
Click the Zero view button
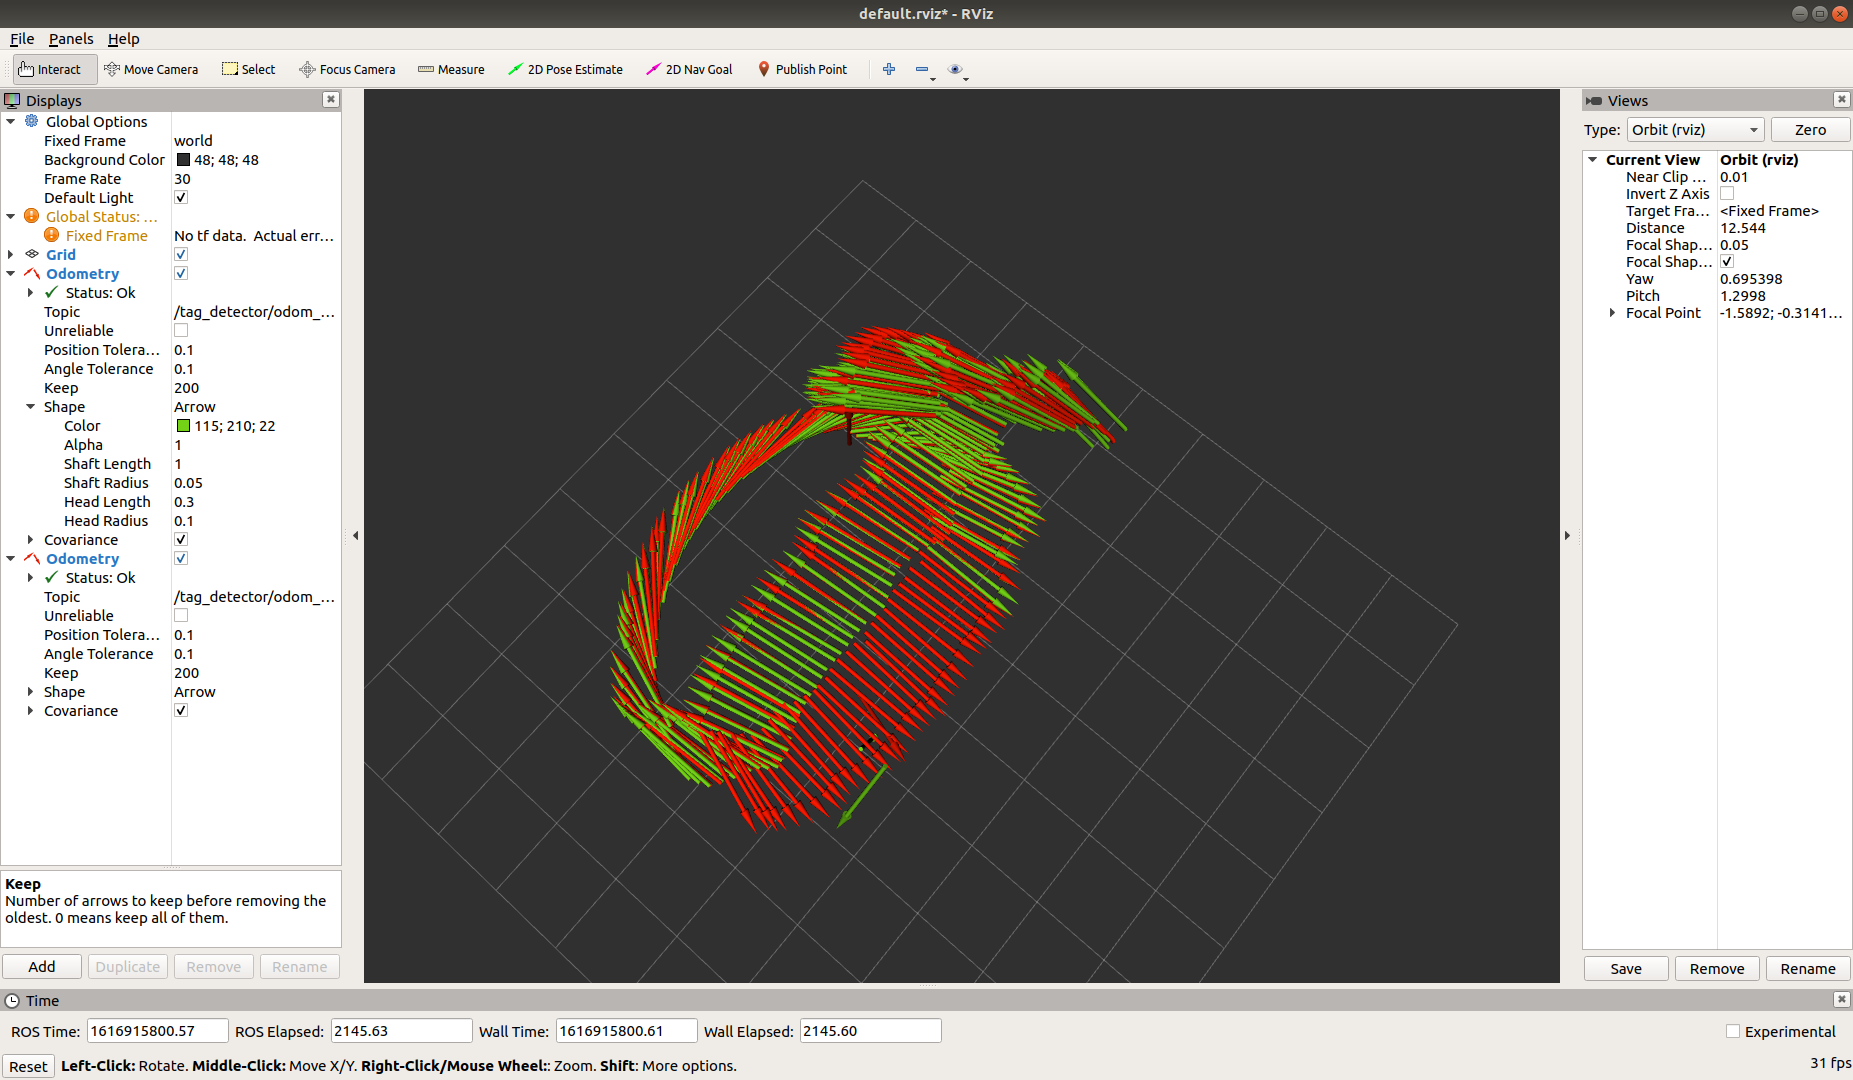1810,130
